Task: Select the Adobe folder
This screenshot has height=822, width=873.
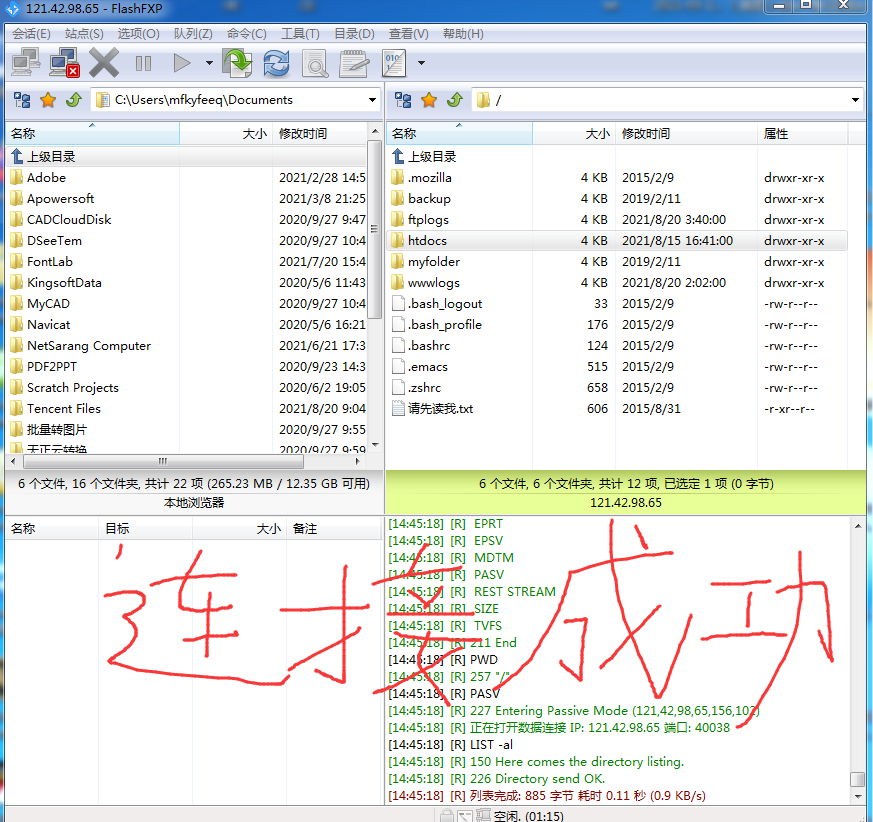Action: coord(187,178)
